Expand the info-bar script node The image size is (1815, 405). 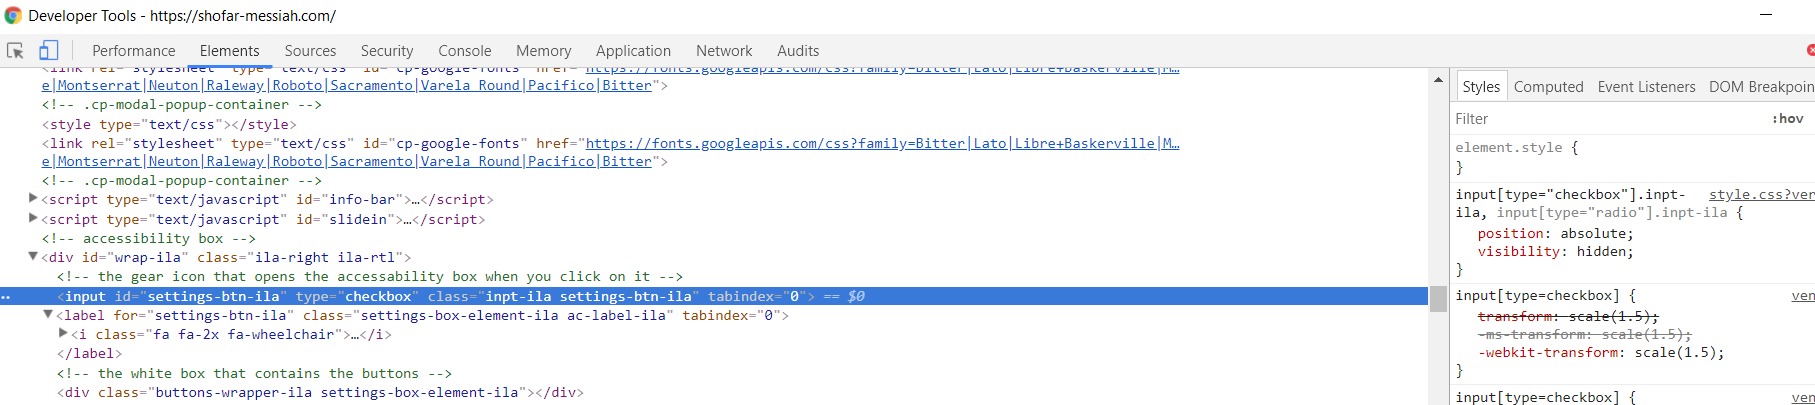point(33,199)
